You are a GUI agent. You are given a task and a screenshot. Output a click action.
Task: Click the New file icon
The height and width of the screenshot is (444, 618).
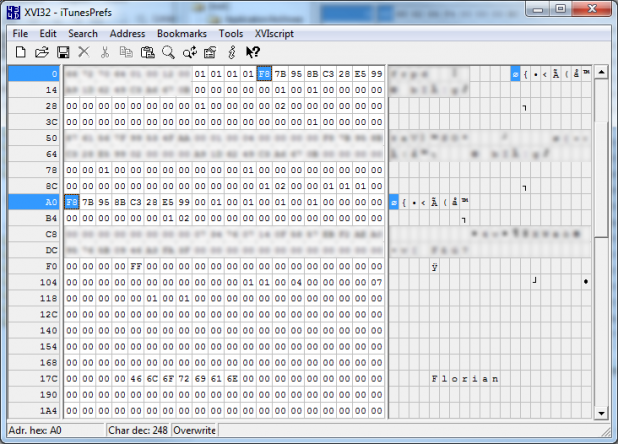[x=20, y=52]
